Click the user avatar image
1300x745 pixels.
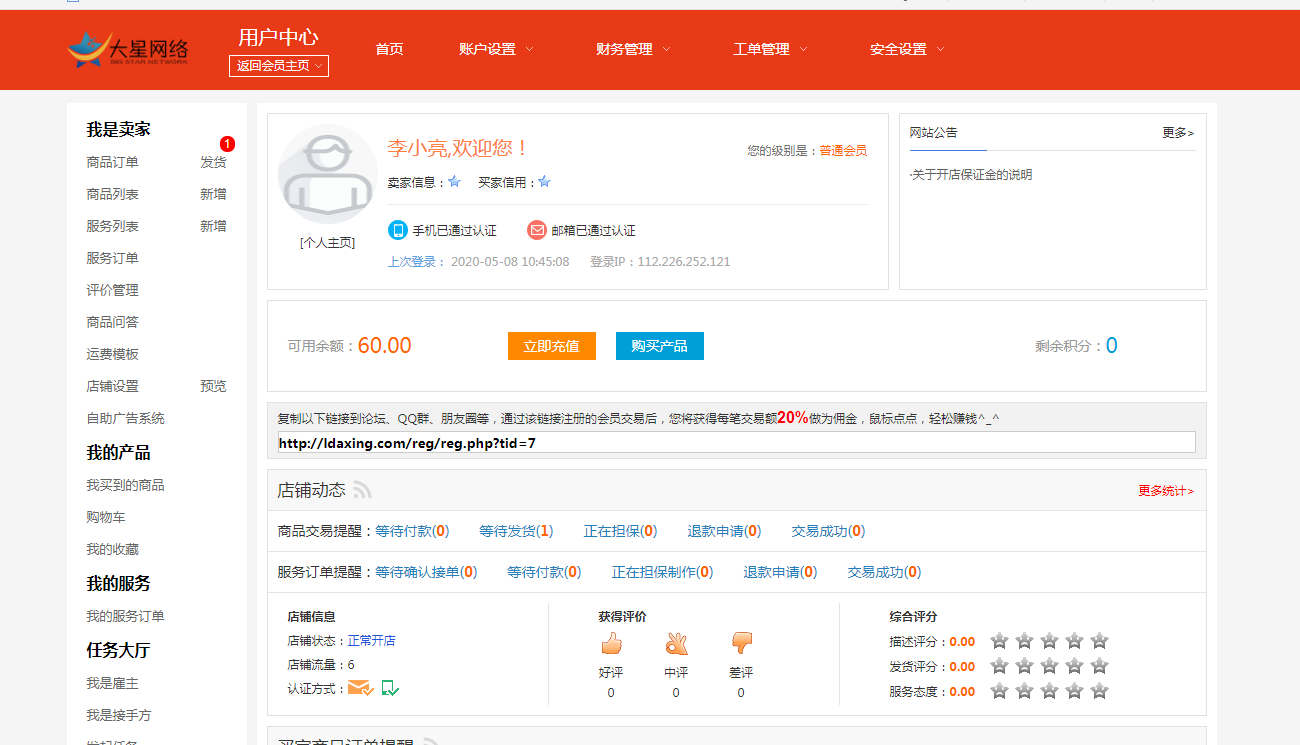point(327,175)
